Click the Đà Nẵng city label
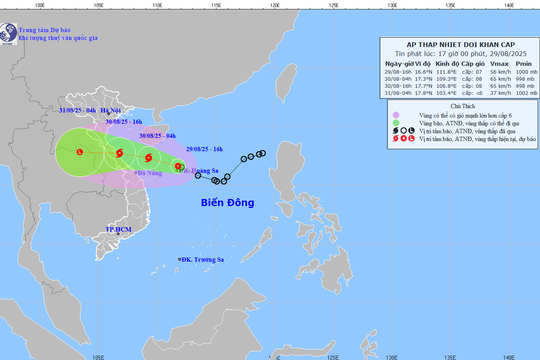 click(150, 173)
